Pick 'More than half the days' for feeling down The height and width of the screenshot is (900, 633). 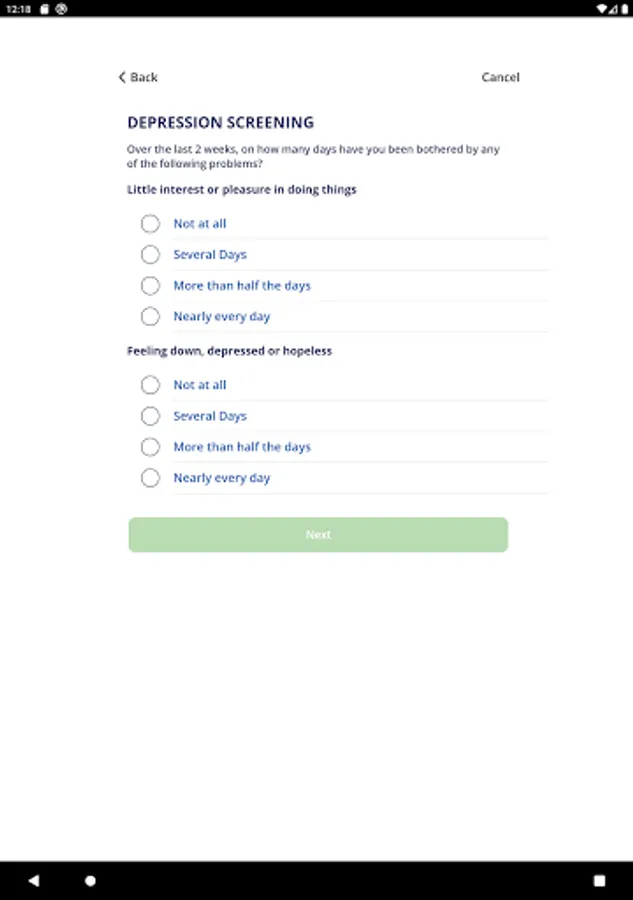[150, 447]
